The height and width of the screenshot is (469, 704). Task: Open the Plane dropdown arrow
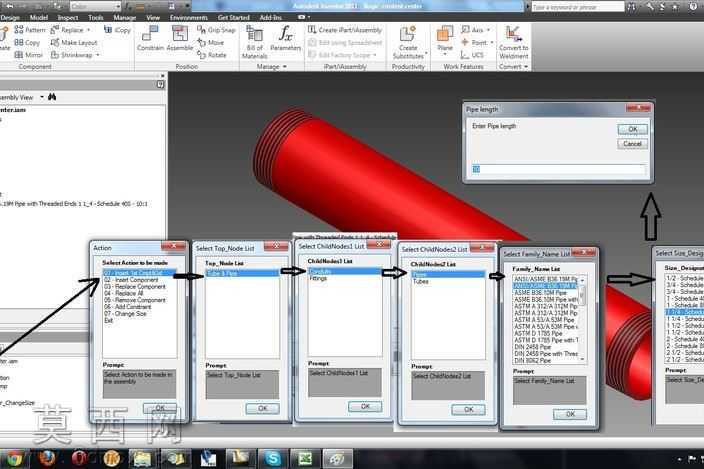click(444, 55)
